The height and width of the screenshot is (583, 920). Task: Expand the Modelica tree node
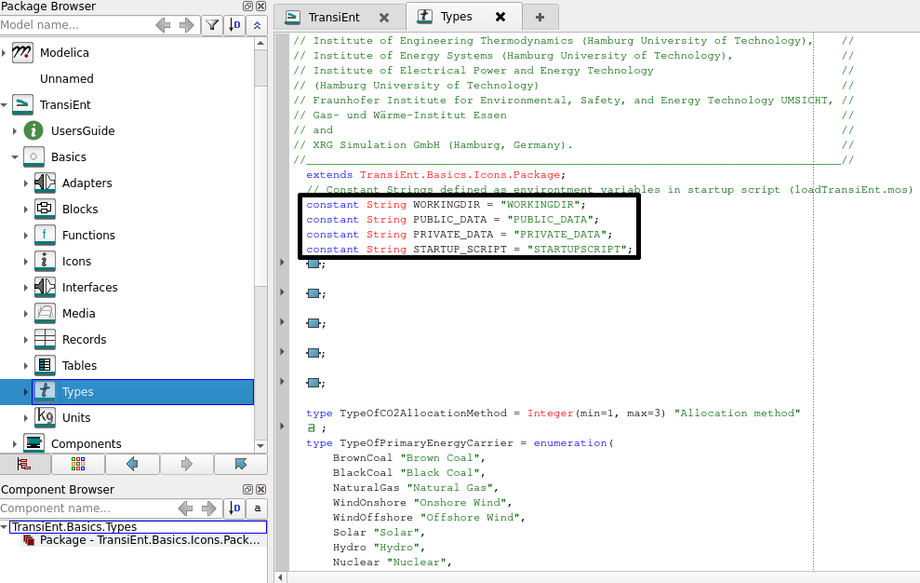tap(4, 53)
